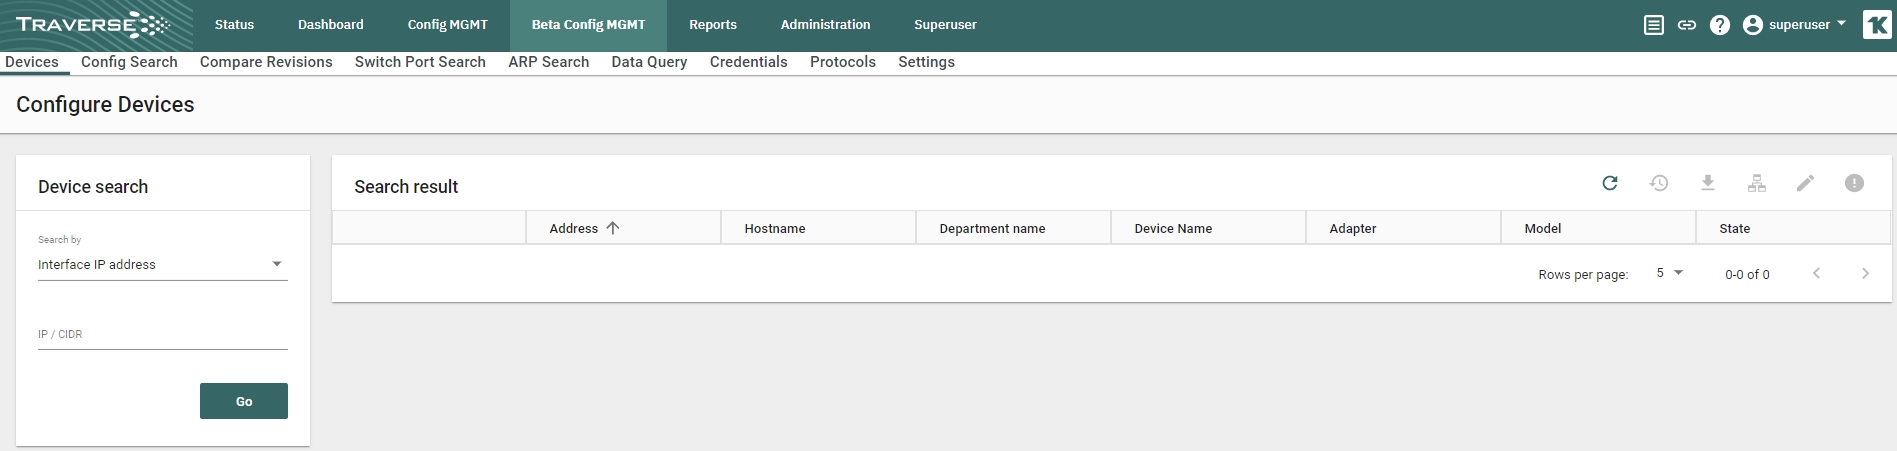
Task: Click the exclamation alert icon
Action: point(1854,183)
